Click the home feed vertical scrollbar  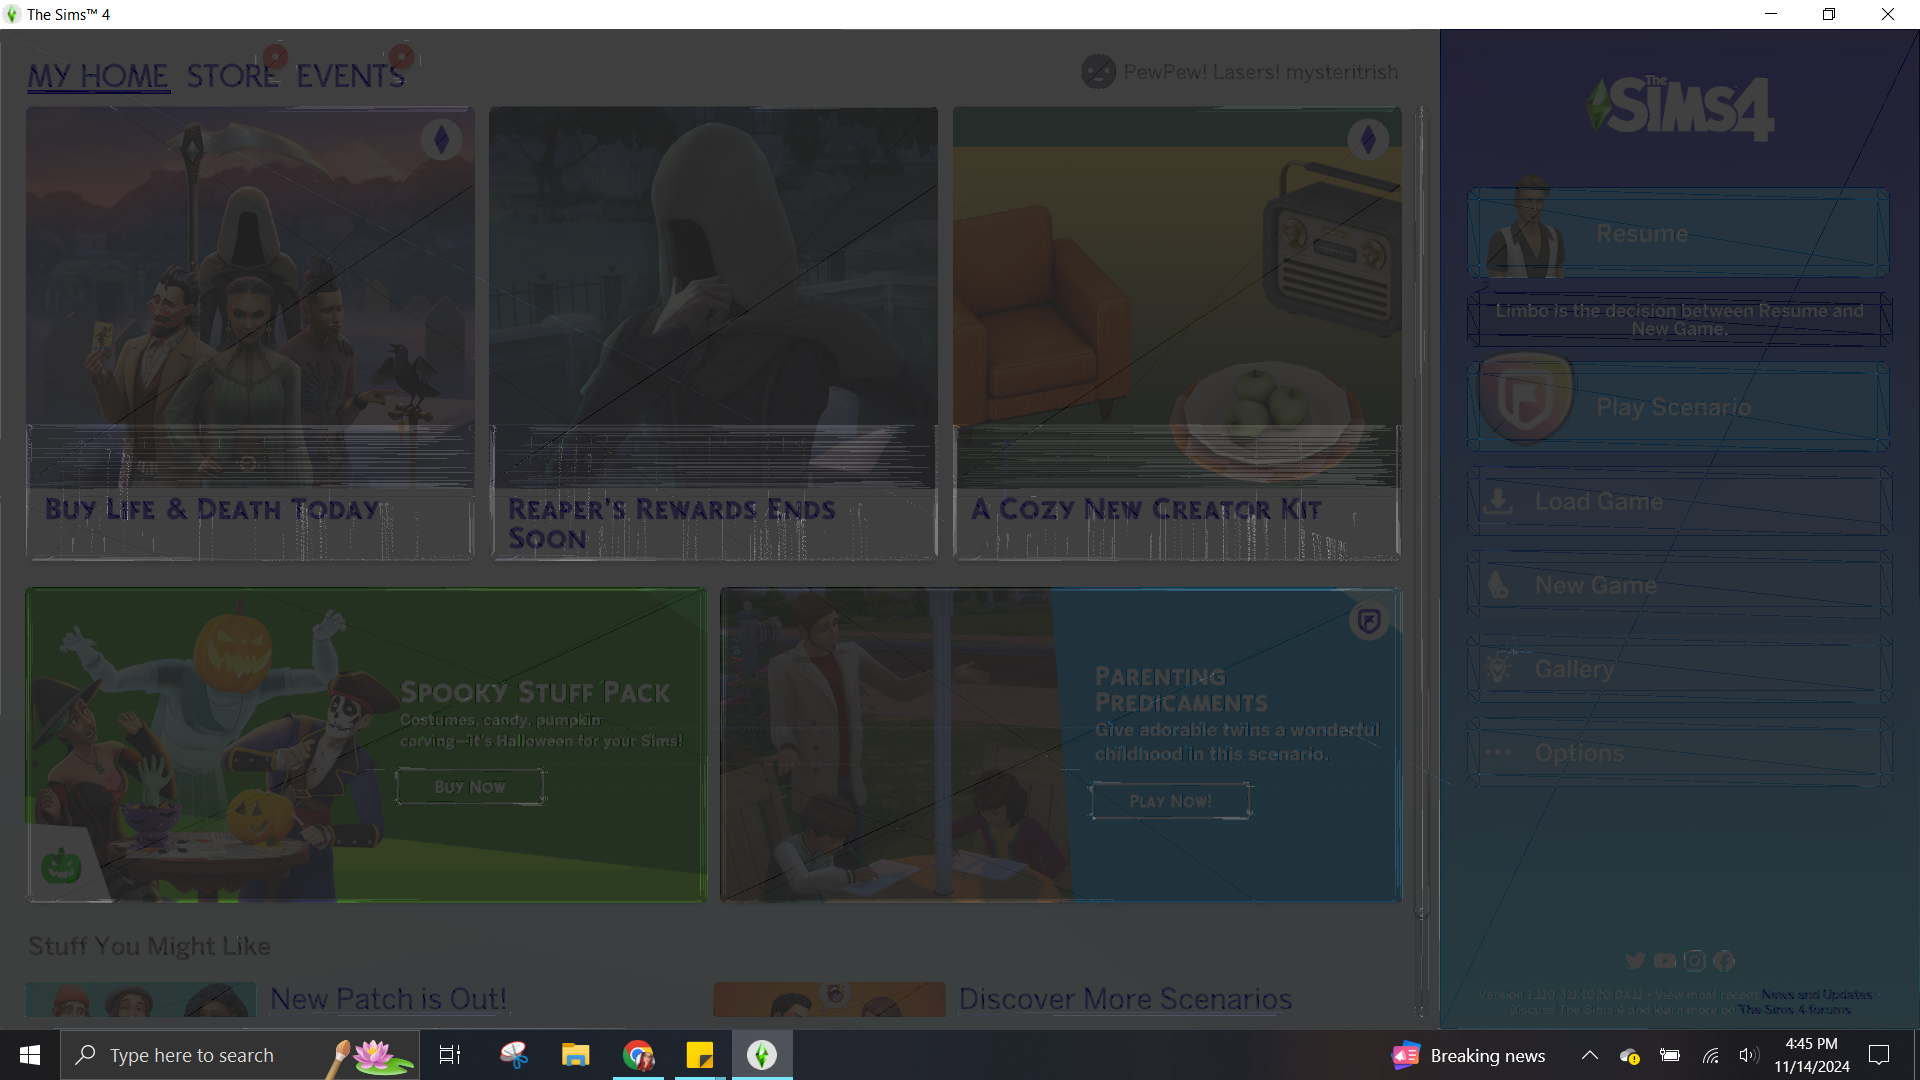pos(1421,510)
